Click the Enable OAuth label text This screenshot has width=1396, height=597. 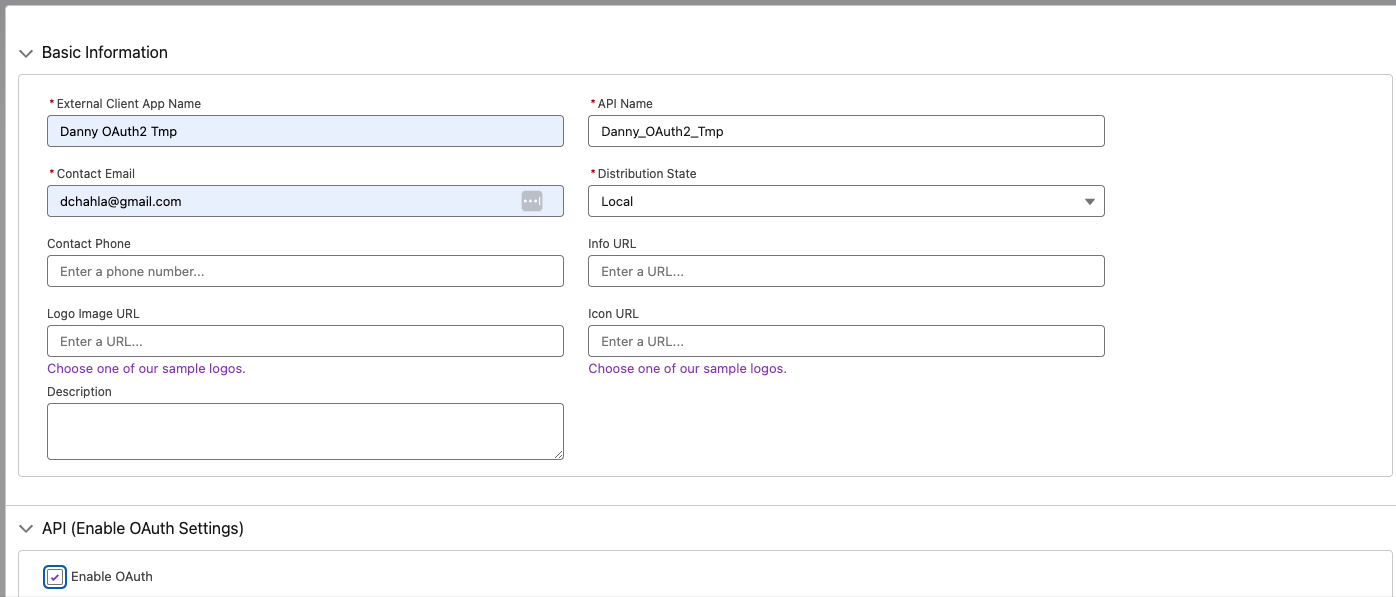tap(111, 577)
